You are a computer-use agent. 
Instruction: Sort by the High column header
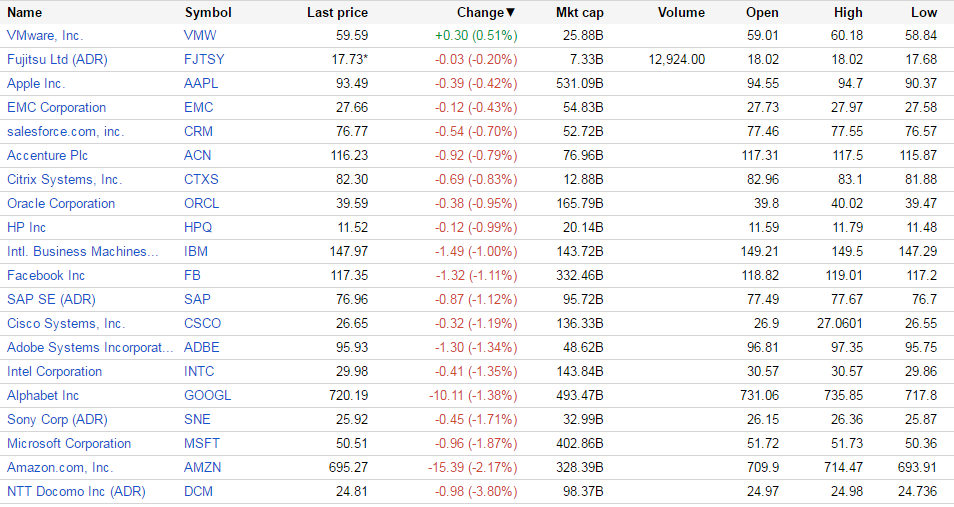[x=848, y=13]
